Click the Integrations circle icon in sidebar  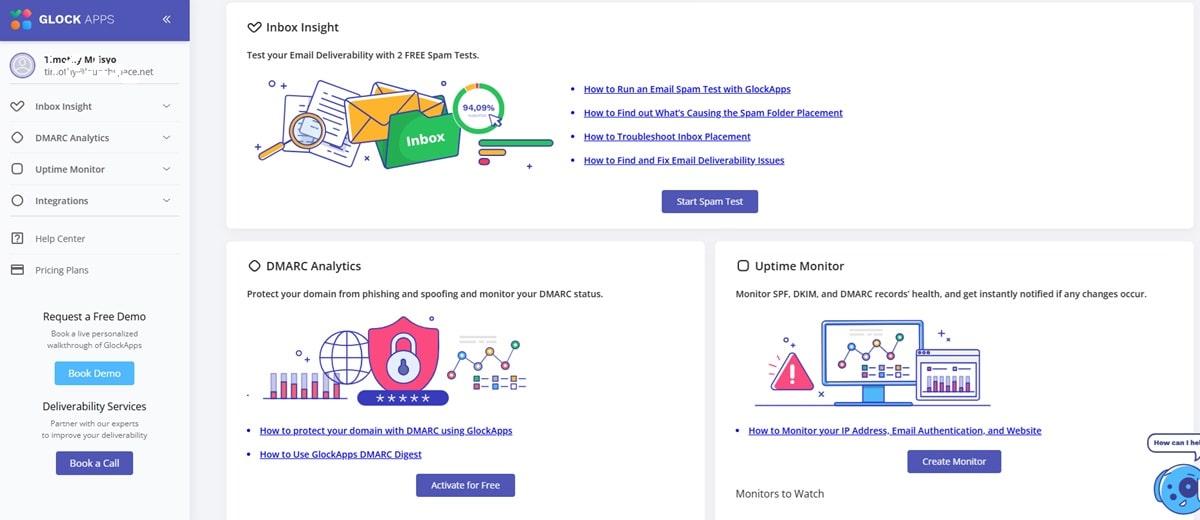coord(17,201)
